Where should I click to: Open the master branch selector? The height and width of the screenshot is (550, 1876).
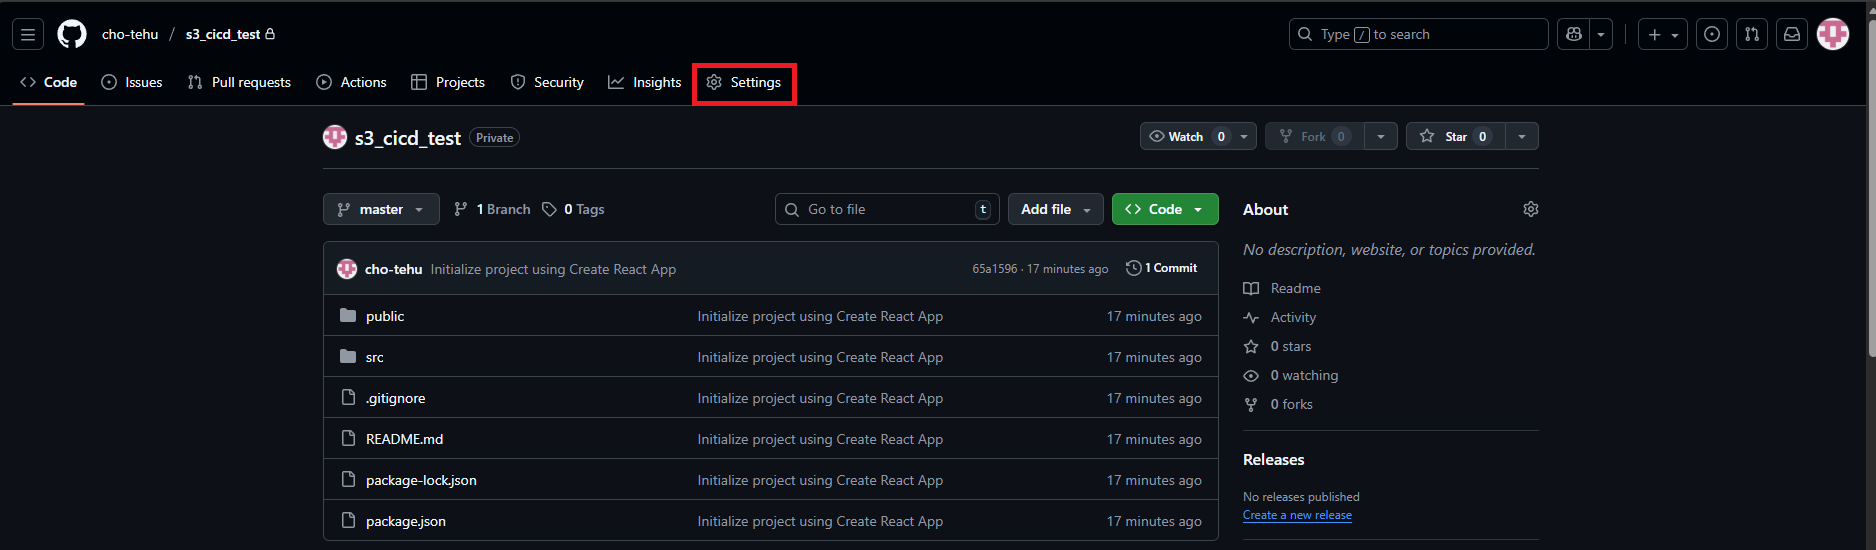[x=381, y=209]
